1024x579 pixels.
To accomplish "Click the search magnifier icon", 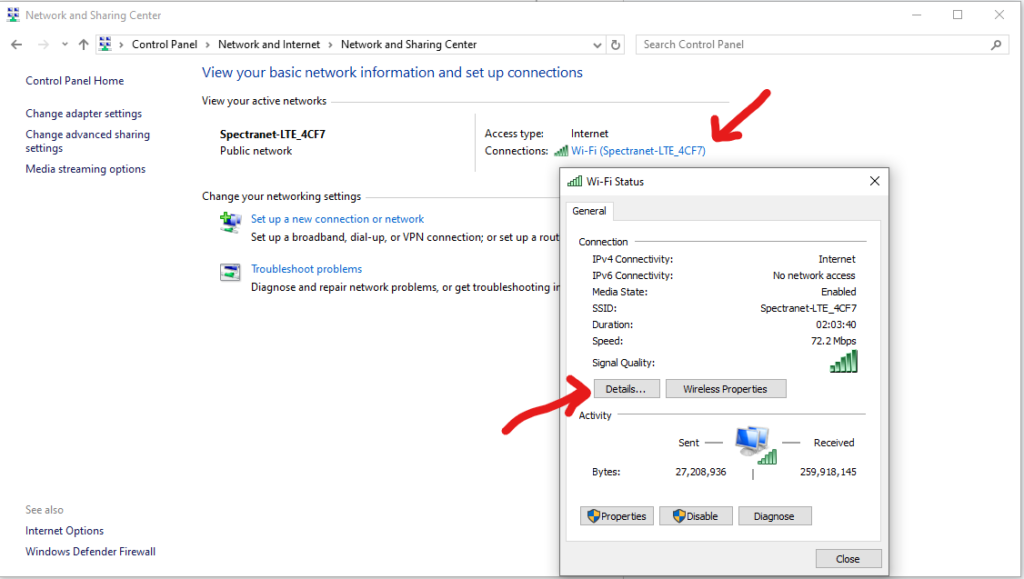I will point(997,44).
